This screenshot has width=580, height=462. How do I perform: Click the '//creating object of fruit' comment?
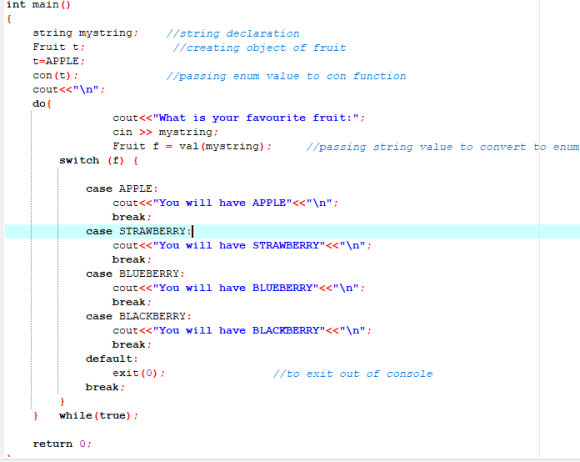coord(259,48)
